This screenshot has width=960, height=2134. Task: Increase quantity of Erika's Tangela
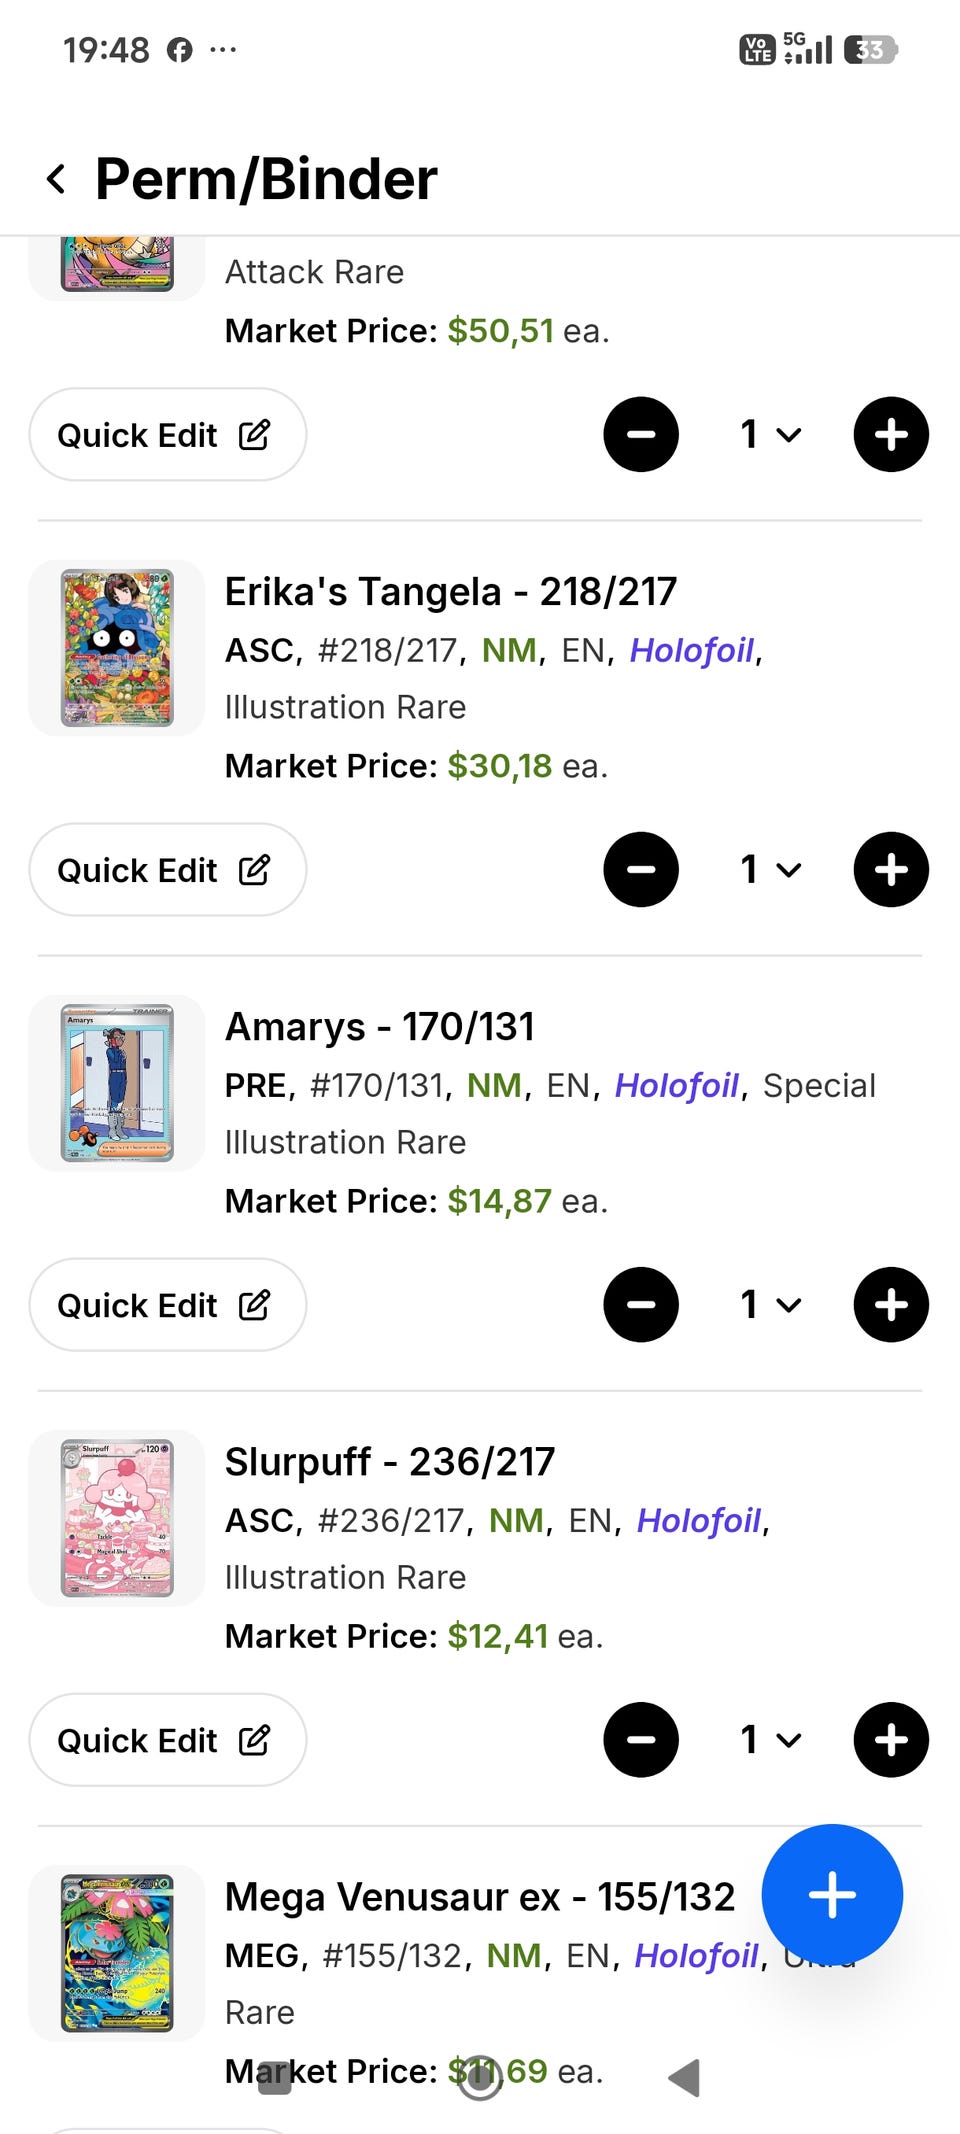pyautogui.click(x=891, y=870)
